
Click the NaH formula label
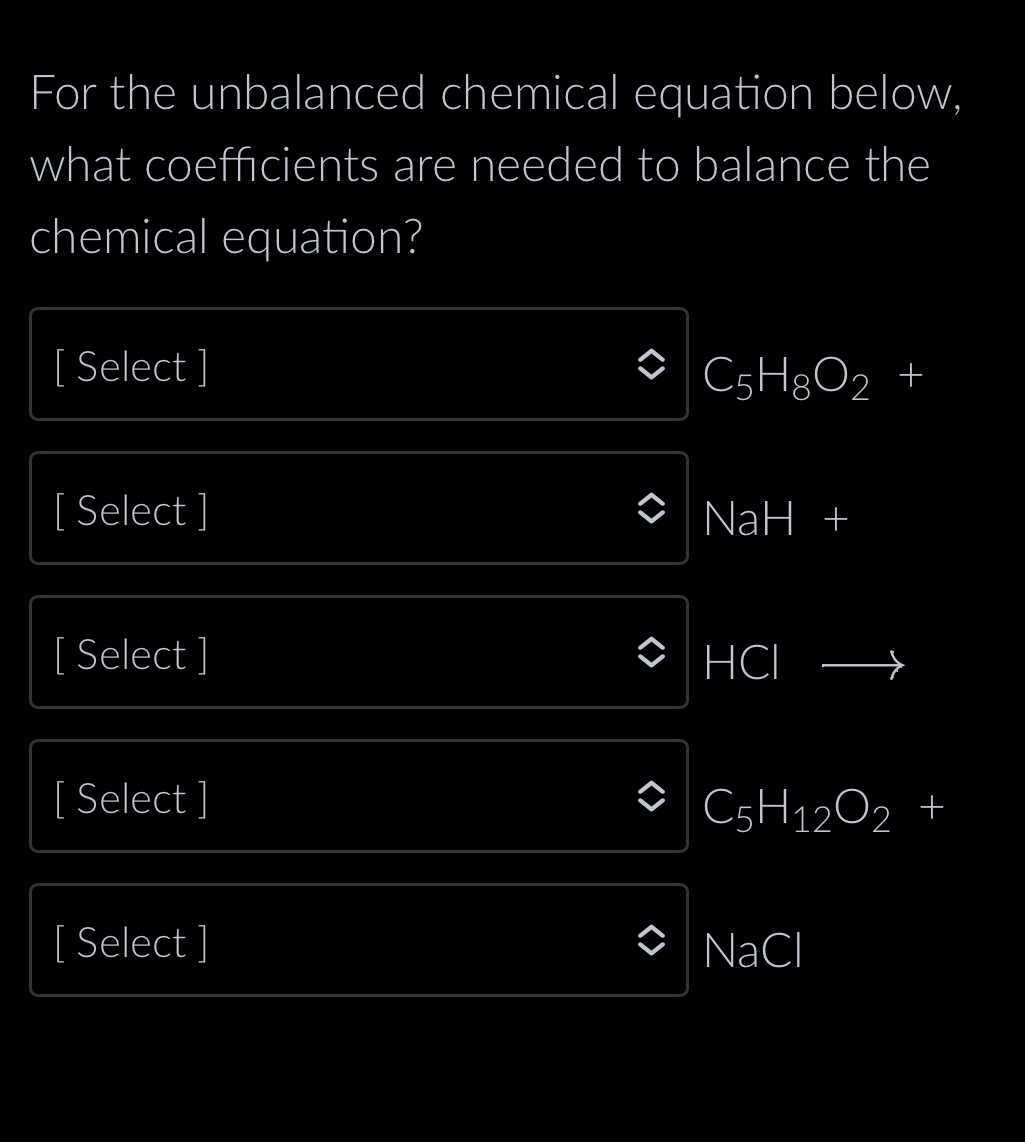pyautogui.click(x=749, y=519)
